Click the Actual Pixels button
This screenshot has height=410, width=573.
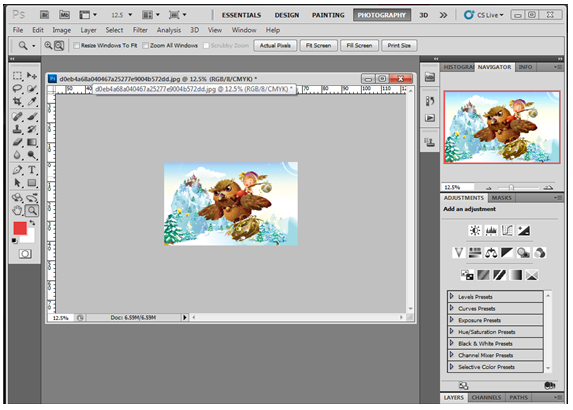(275, 46)
